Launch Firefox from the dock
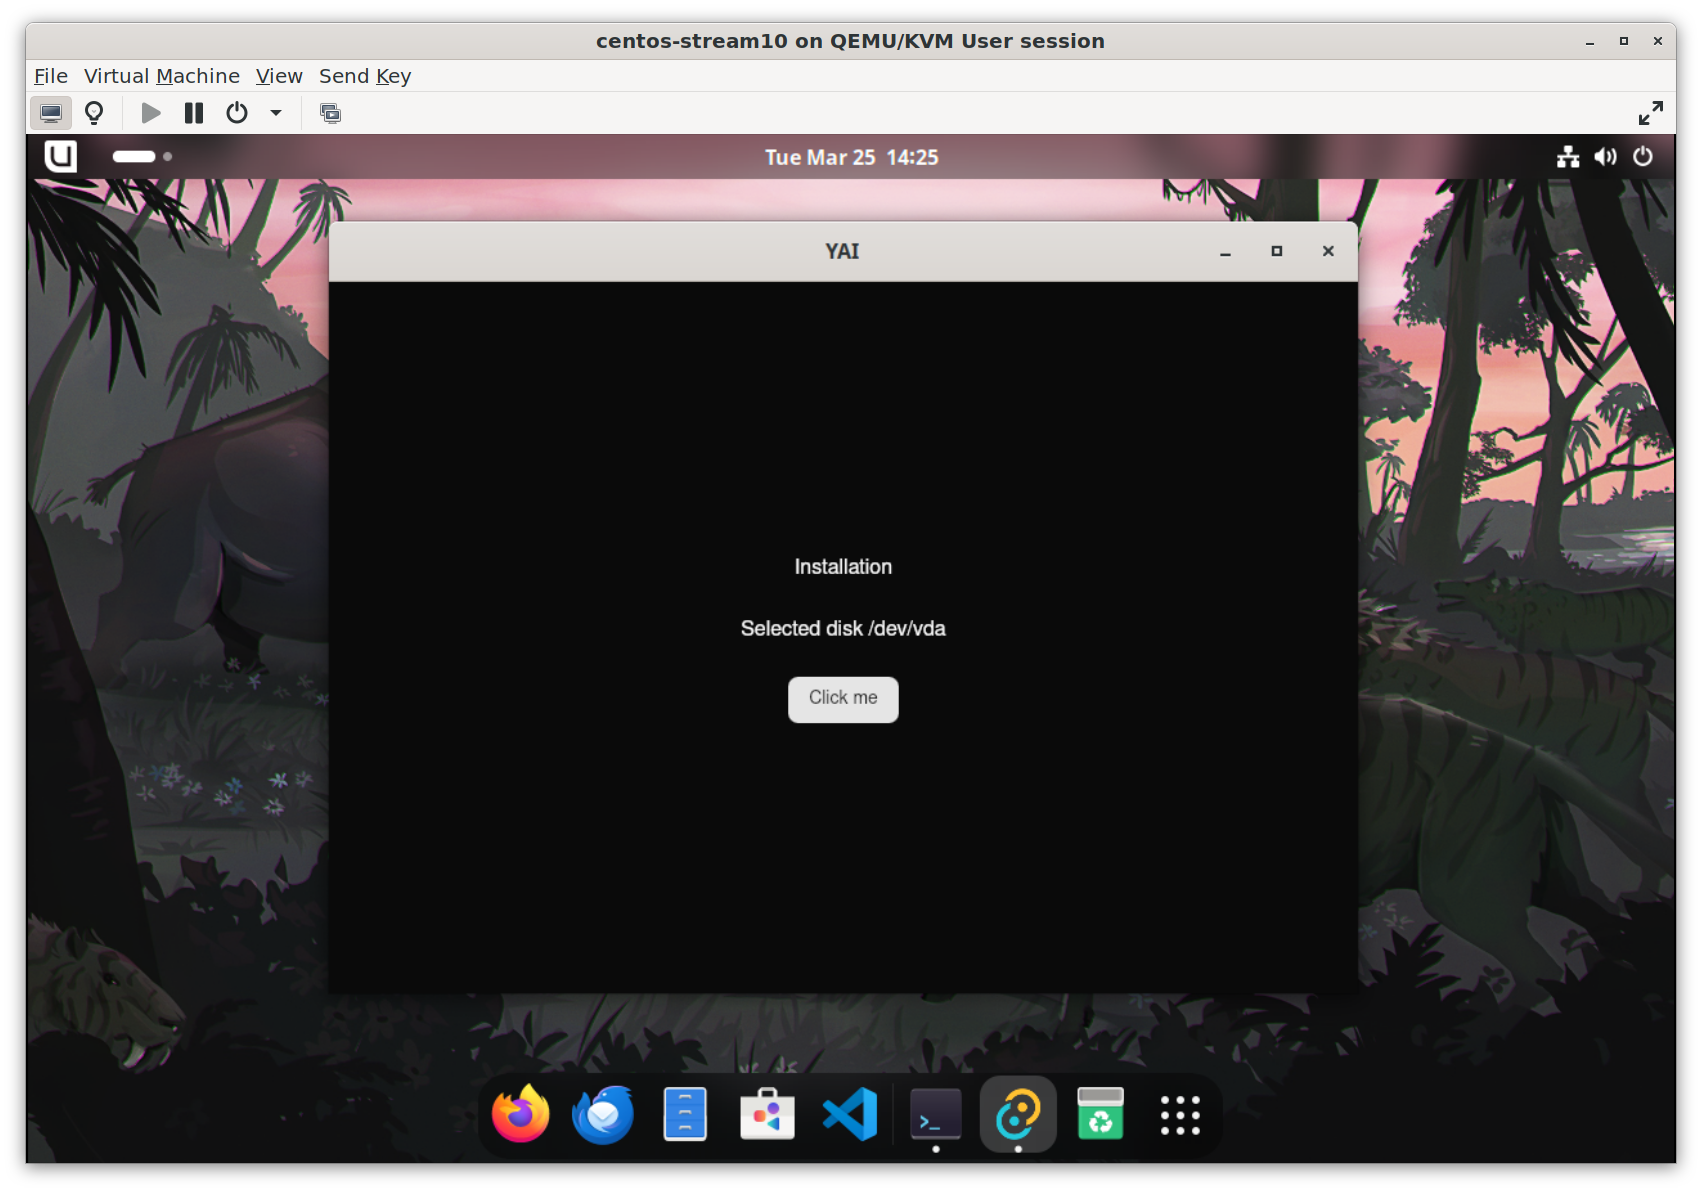 521,1114
